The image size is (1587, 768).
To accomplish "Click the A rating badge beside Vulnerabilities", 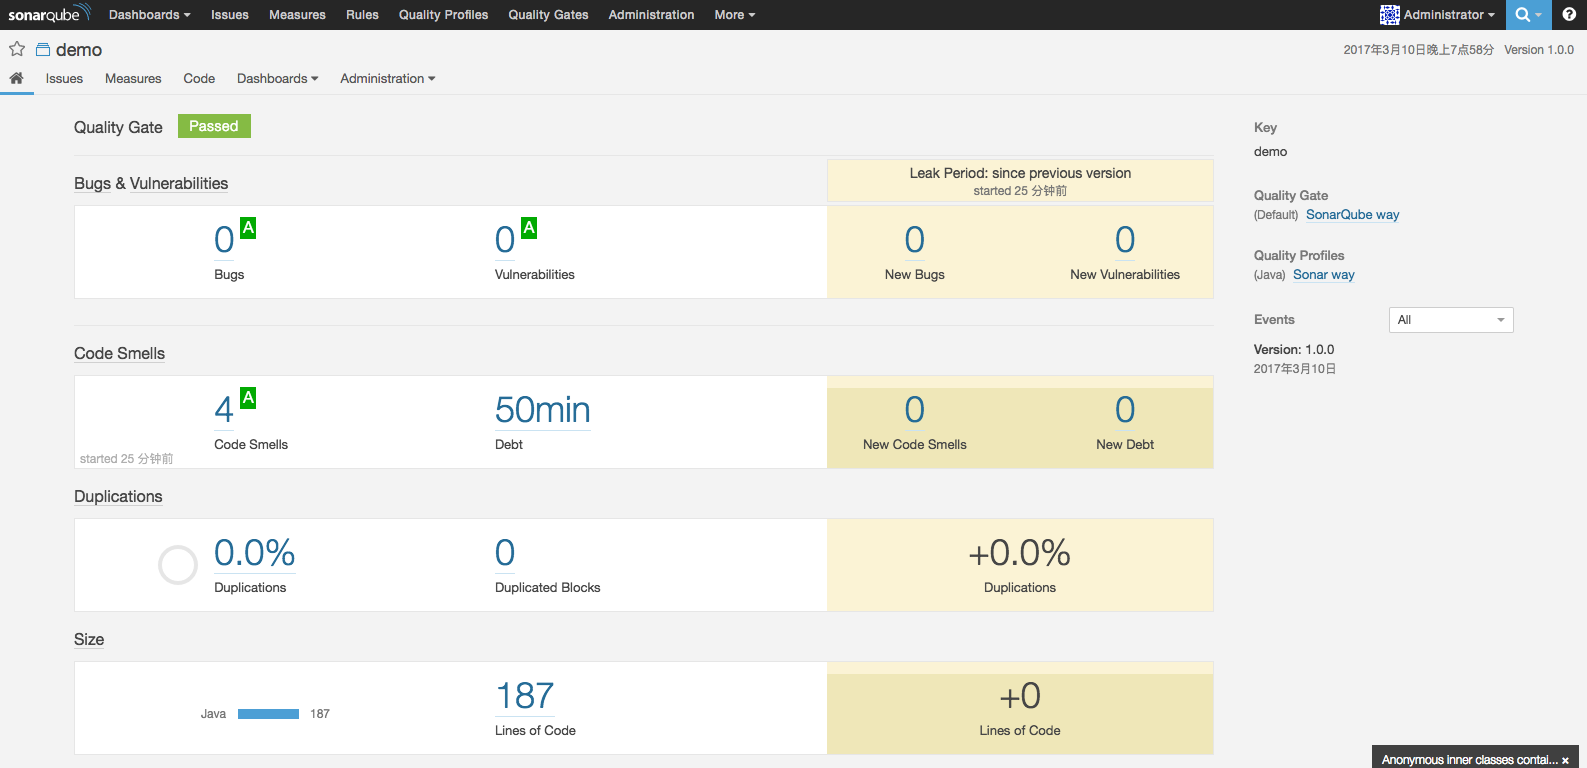I will (529, 228).
